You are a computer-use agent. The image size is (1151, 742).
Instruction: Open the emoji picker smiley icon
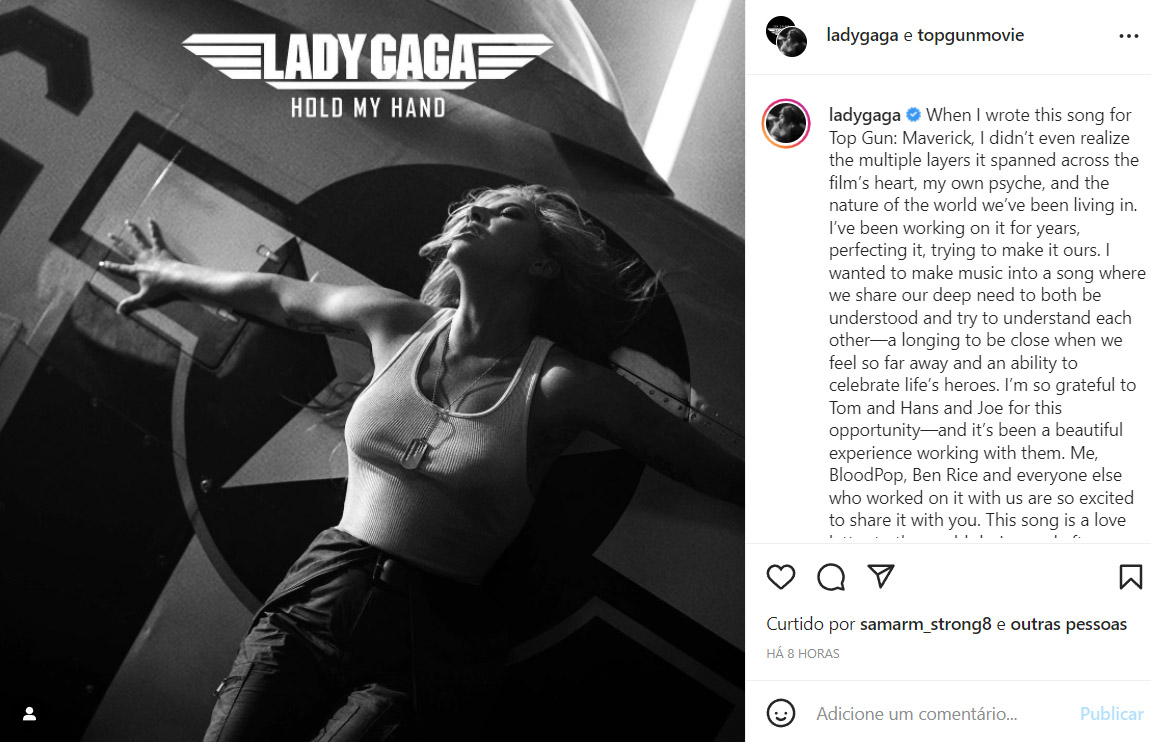pos(780,713)
